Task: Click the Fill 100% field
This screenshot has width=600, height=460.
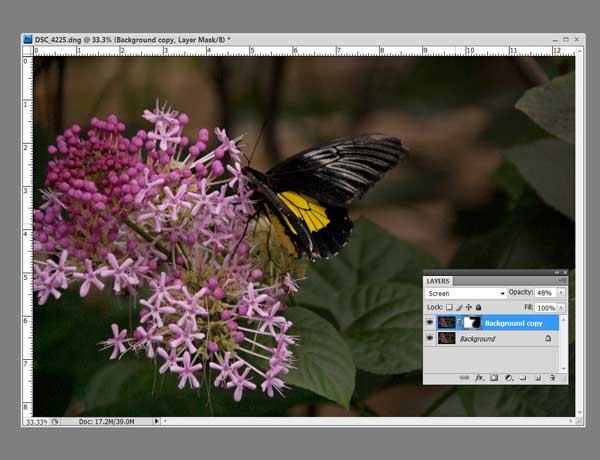Action: (546, 308)
